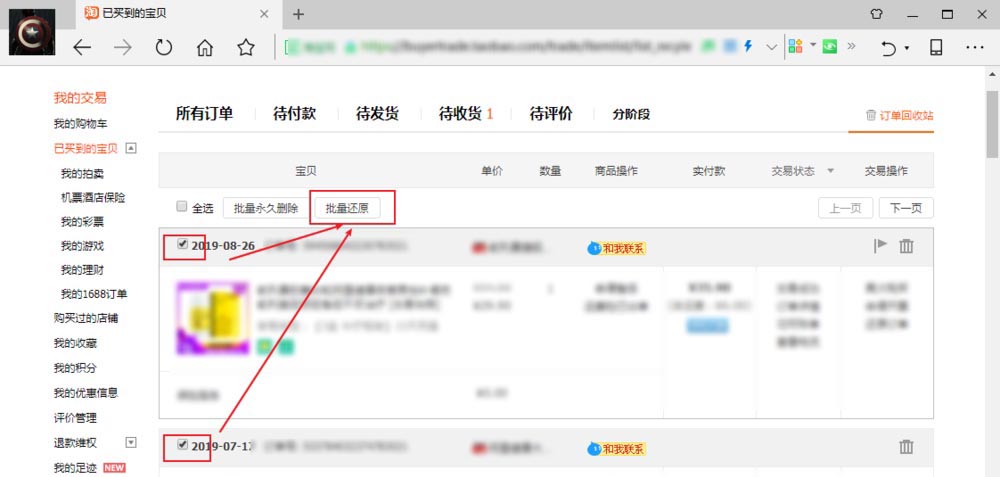Collapse the 已买到的宝贝 sidebar section
The height and width of the screenshot is (477, 1000).
coord(131,149)
